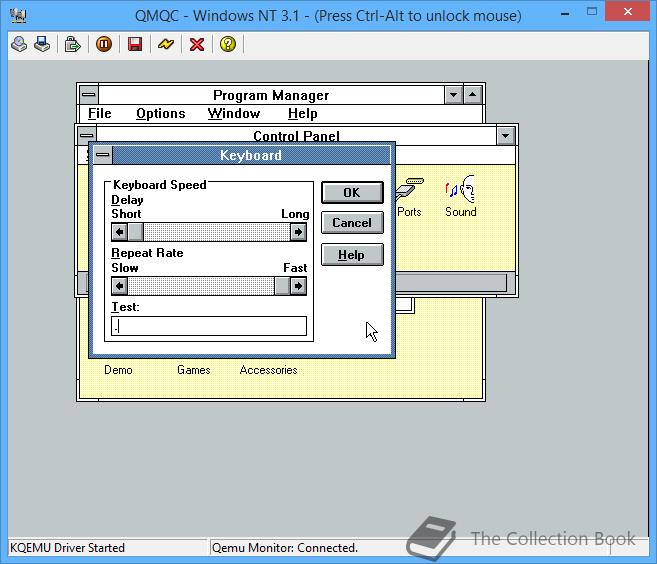The height and width of the screenshot is (564, 657).
Task: Open the Program Manager File menu
Action: [x=100, y=114]
